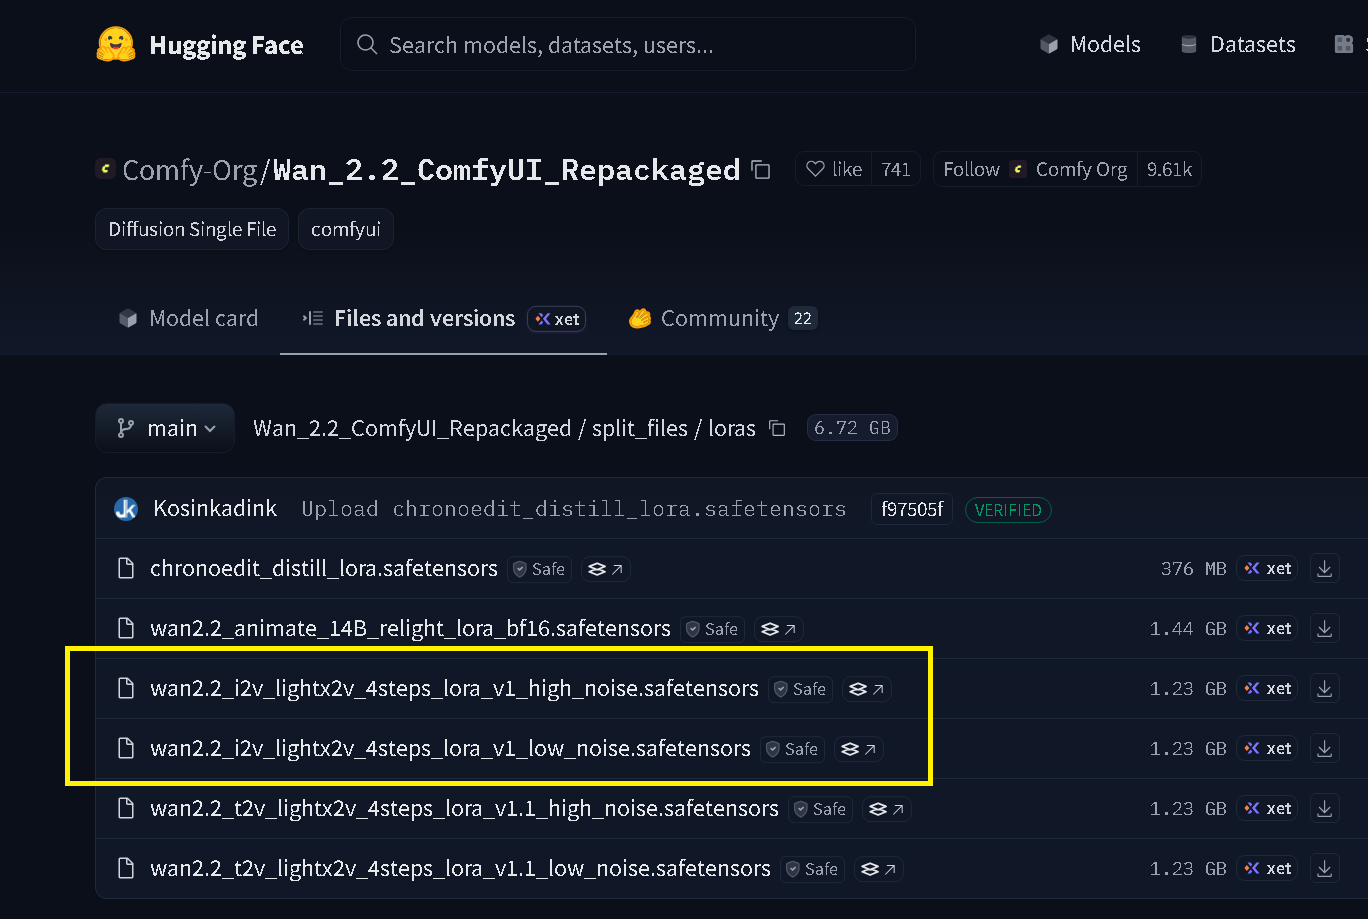This screenshot has height=919, width=1368.
Task: Select the comfyui tag
Action: 346,229
